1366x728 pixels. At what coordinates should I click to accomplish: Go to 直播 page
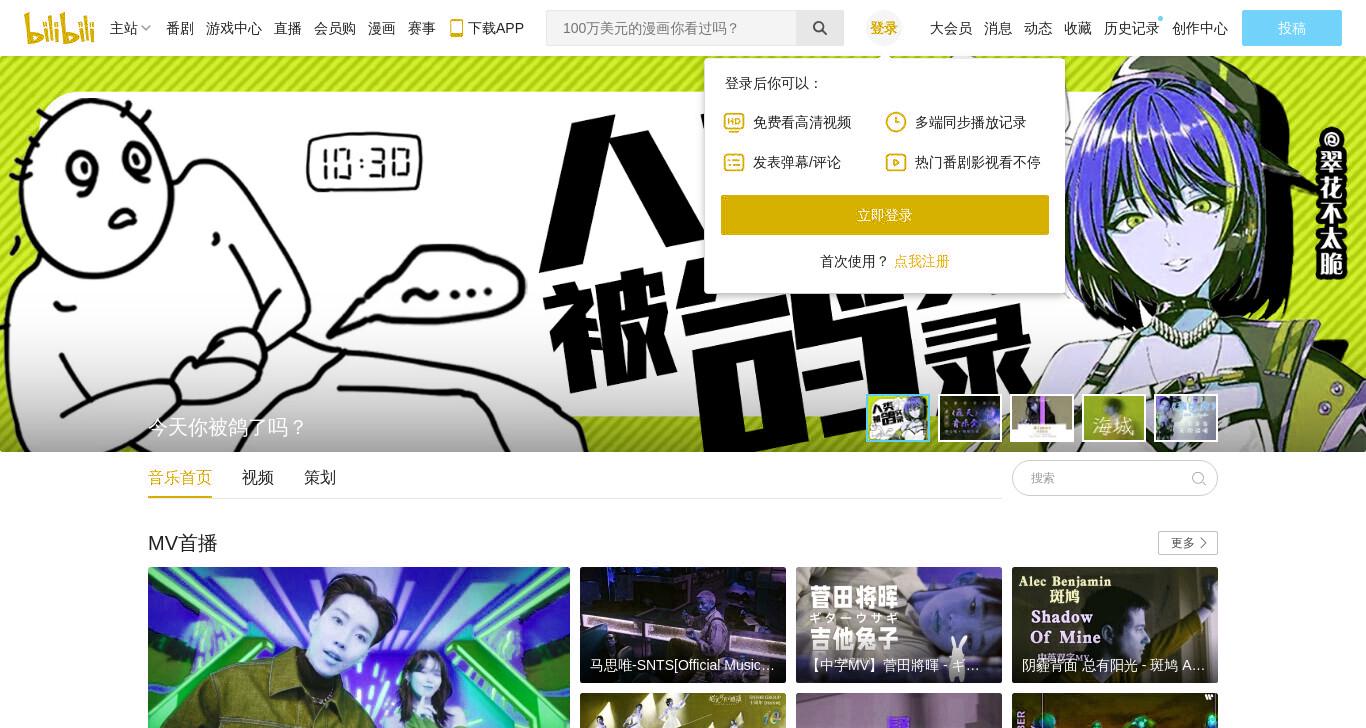point(288,28)
